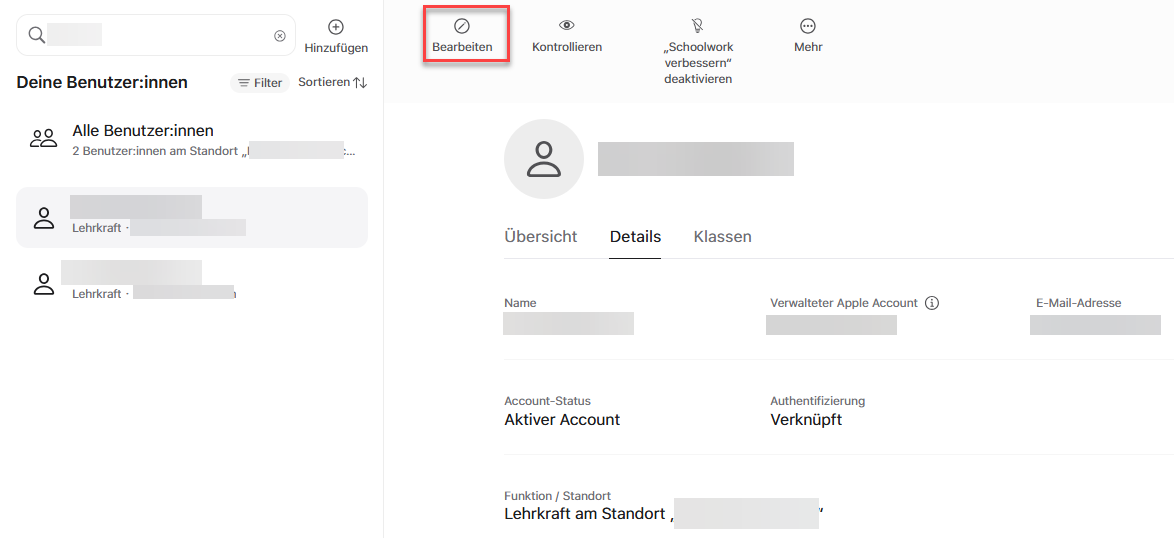Deactivate "Schoolwork verbessern" via toolbar icon
Screen dimensions: 1174x538
[x=697, y=26]
